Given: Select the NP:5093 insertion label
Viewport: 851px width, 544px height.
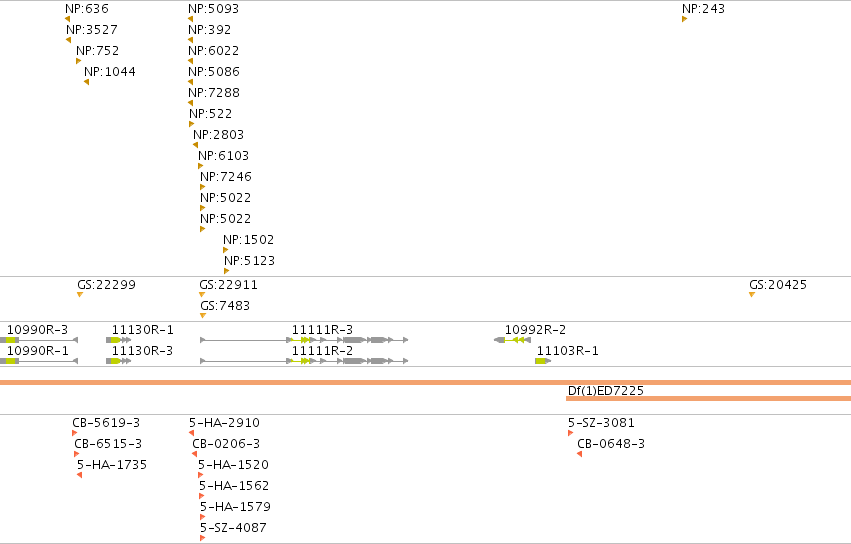Looking at the screenshot, I should coord(213,9).
